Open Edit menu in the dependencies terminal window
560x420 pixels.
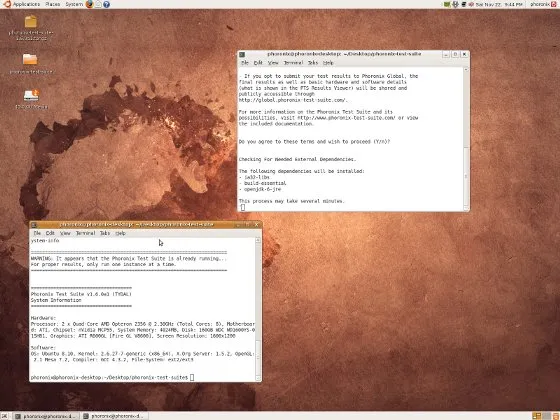click(258, 63)
